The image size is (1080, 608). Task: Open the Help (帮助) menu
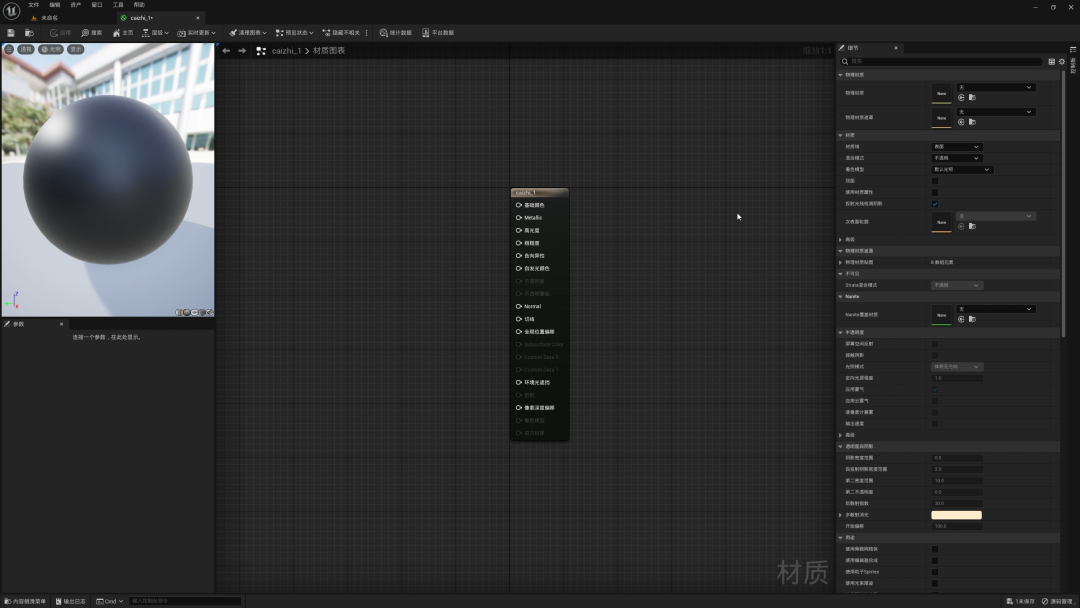tap(139, 5)
